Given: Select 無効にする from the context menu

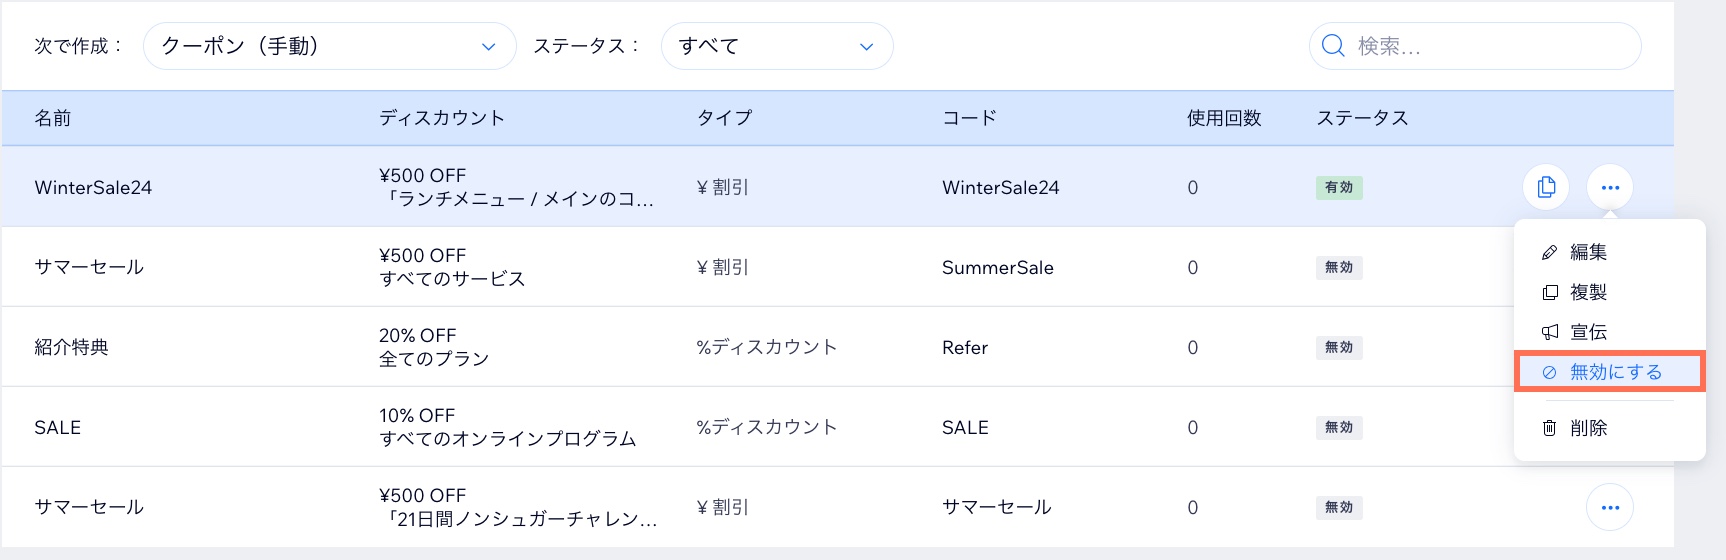Looking at the screenshot, I should pyautogui.click(x=1610, y=372).
